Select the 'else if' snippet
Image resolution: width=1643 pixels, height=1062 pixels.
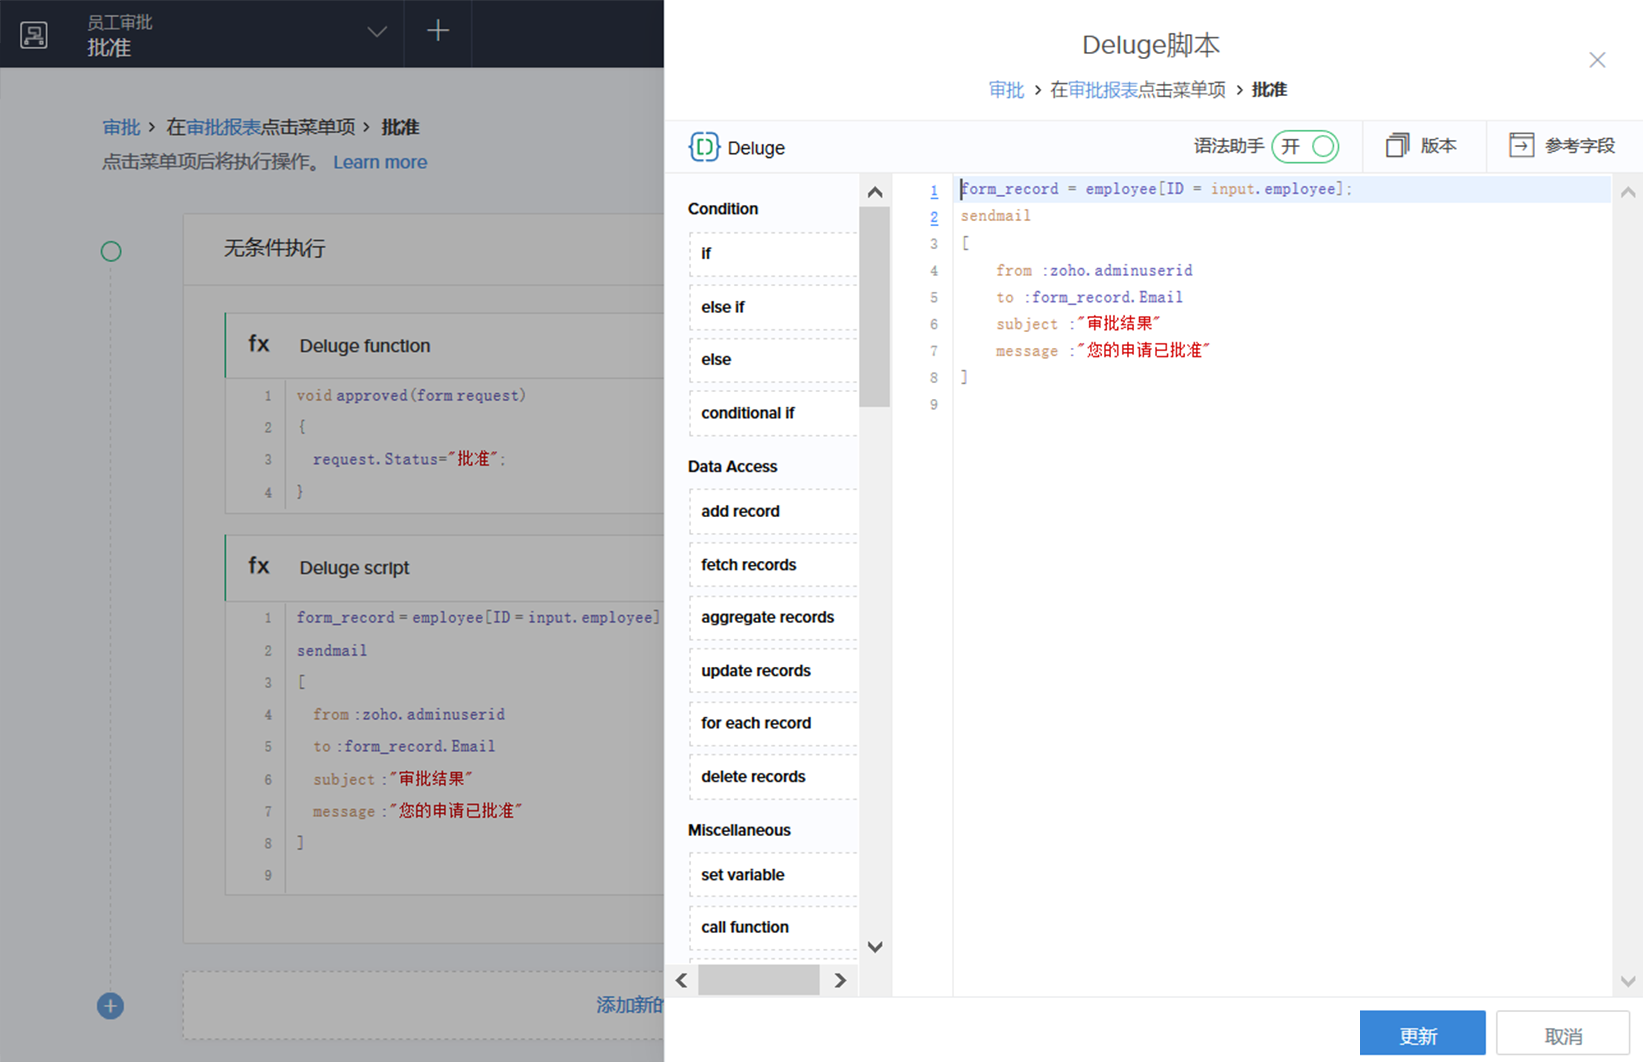[x=773, y=307]
